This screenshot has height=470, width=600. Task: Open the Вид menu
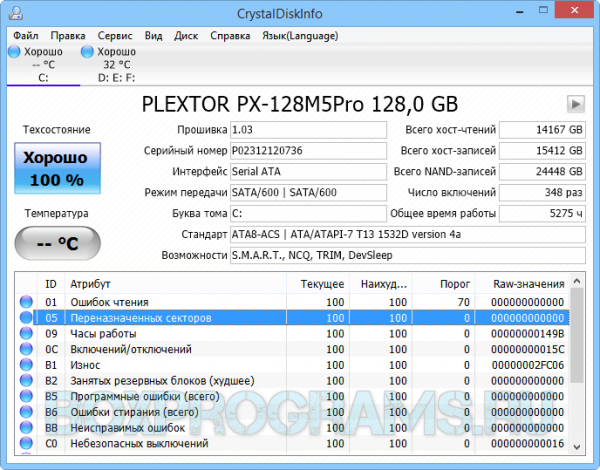coord(153,36)
